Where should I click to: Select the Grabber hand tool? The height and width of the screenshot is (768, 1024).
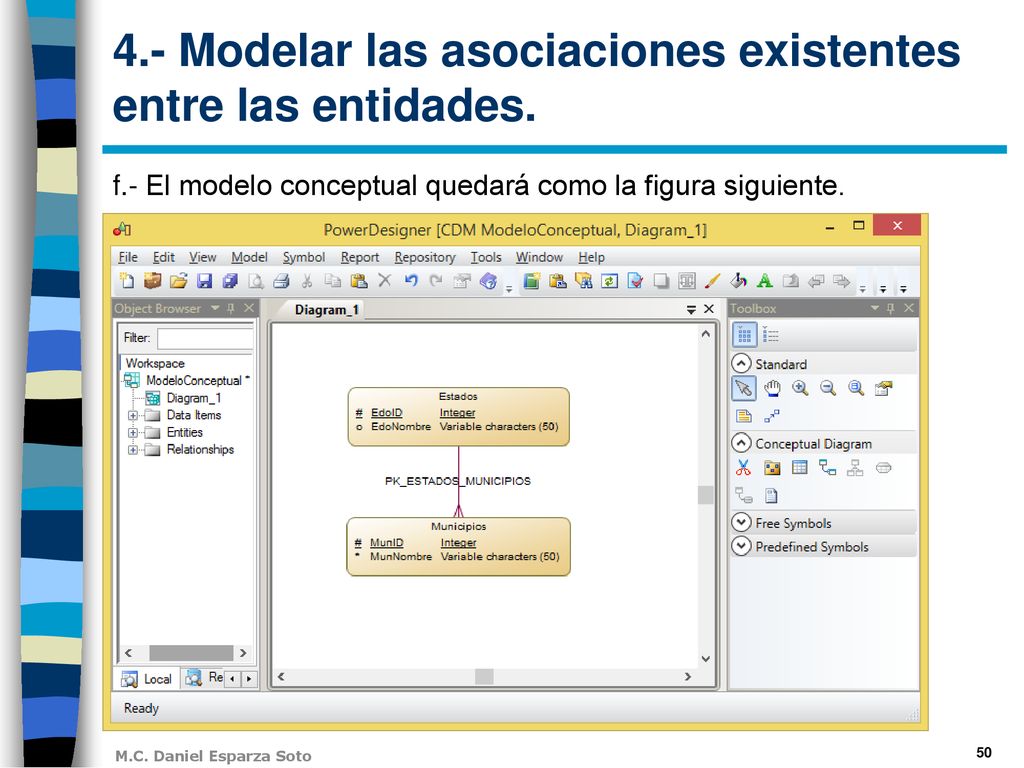(x=773, y=389)
